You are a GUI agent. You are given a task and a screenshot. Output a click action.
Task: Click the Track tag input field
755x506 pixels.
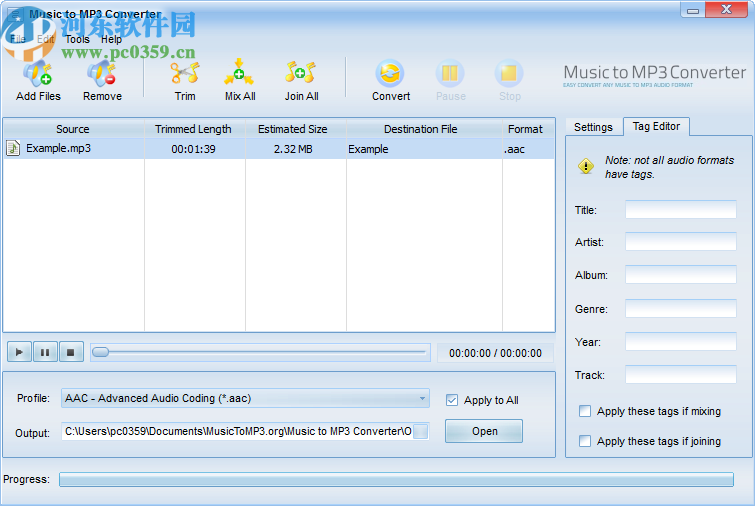[680, 375]
